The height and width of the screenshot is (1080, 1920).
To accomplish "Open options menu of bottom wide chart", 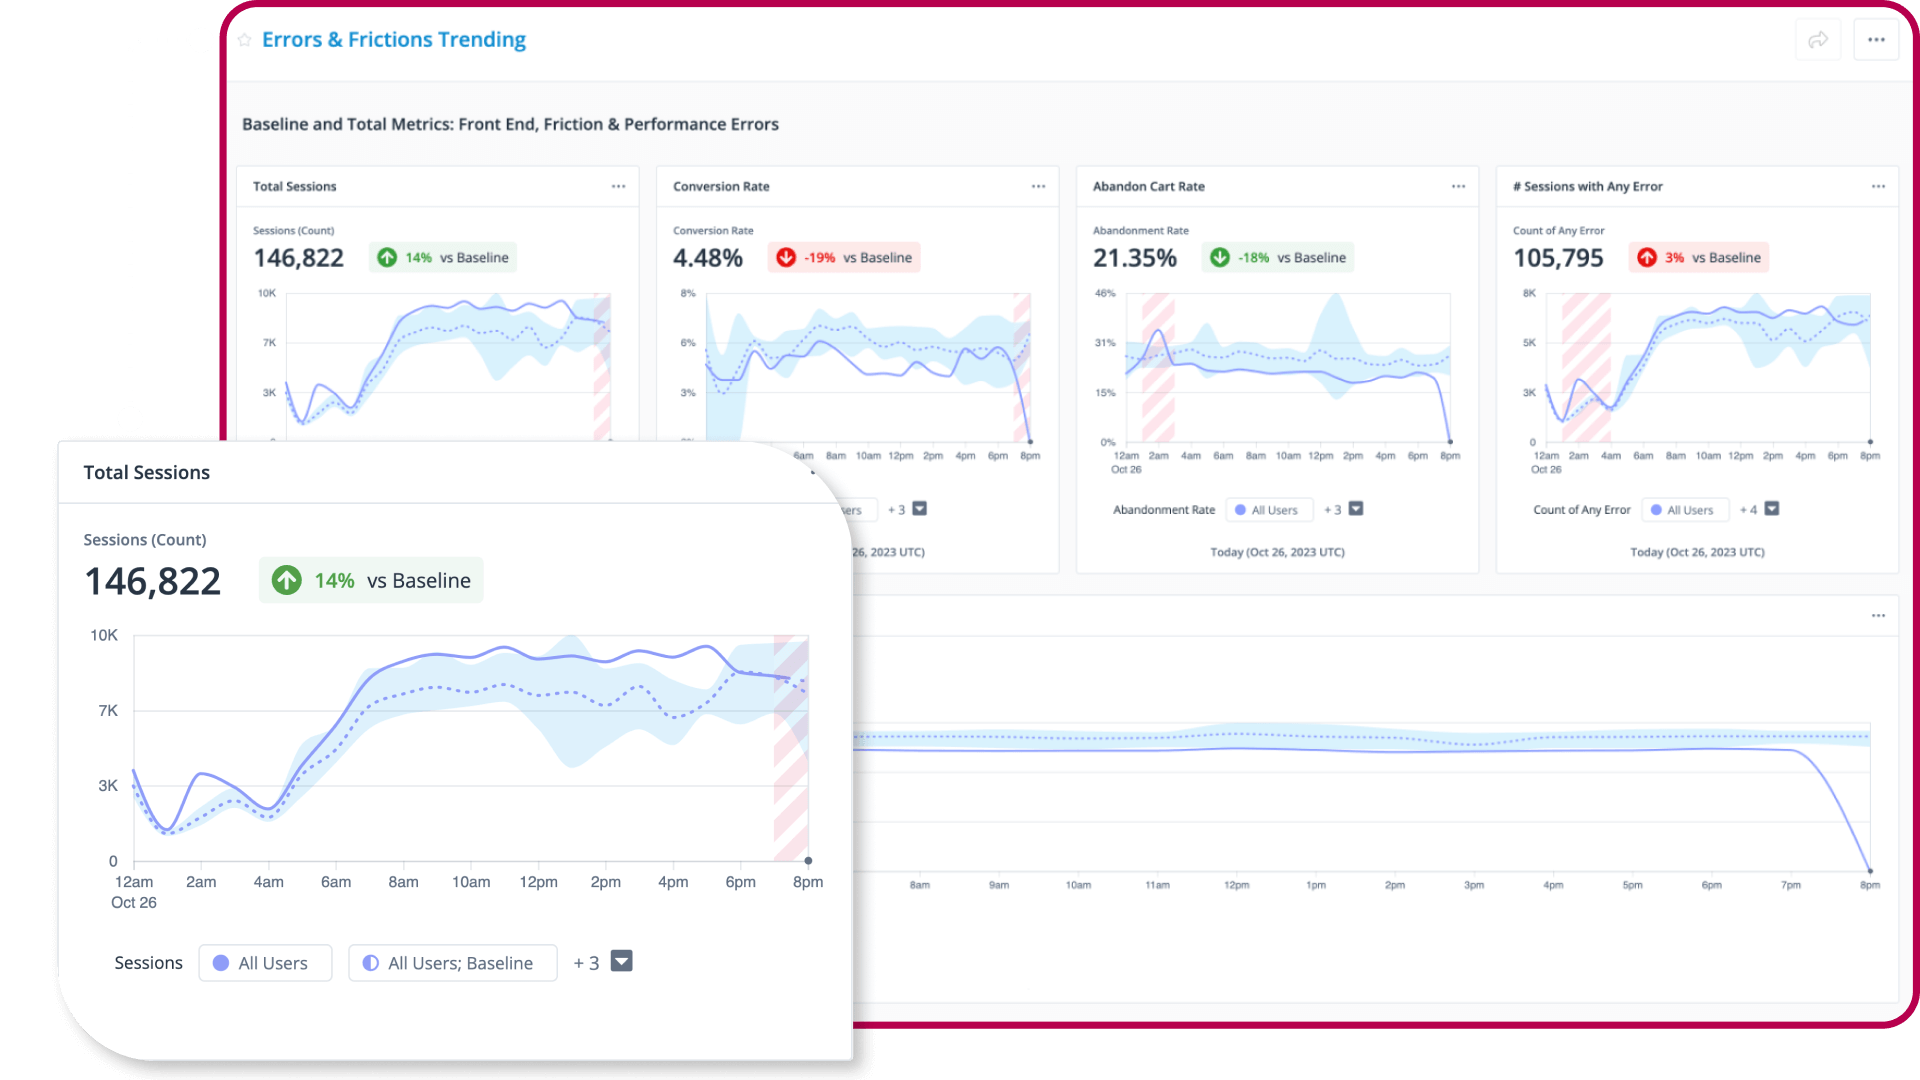I will click(x=1878, y=616).
